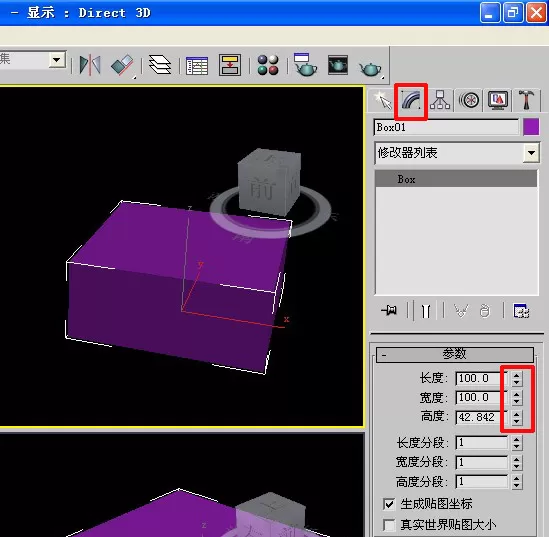Click the Quick Render teapot icon

point(370,68)
